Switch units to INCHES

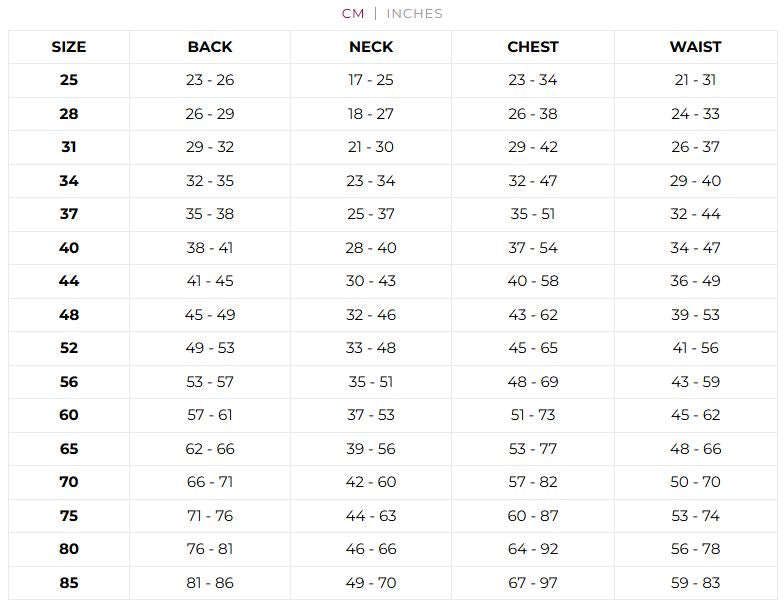tap(414, 14)
